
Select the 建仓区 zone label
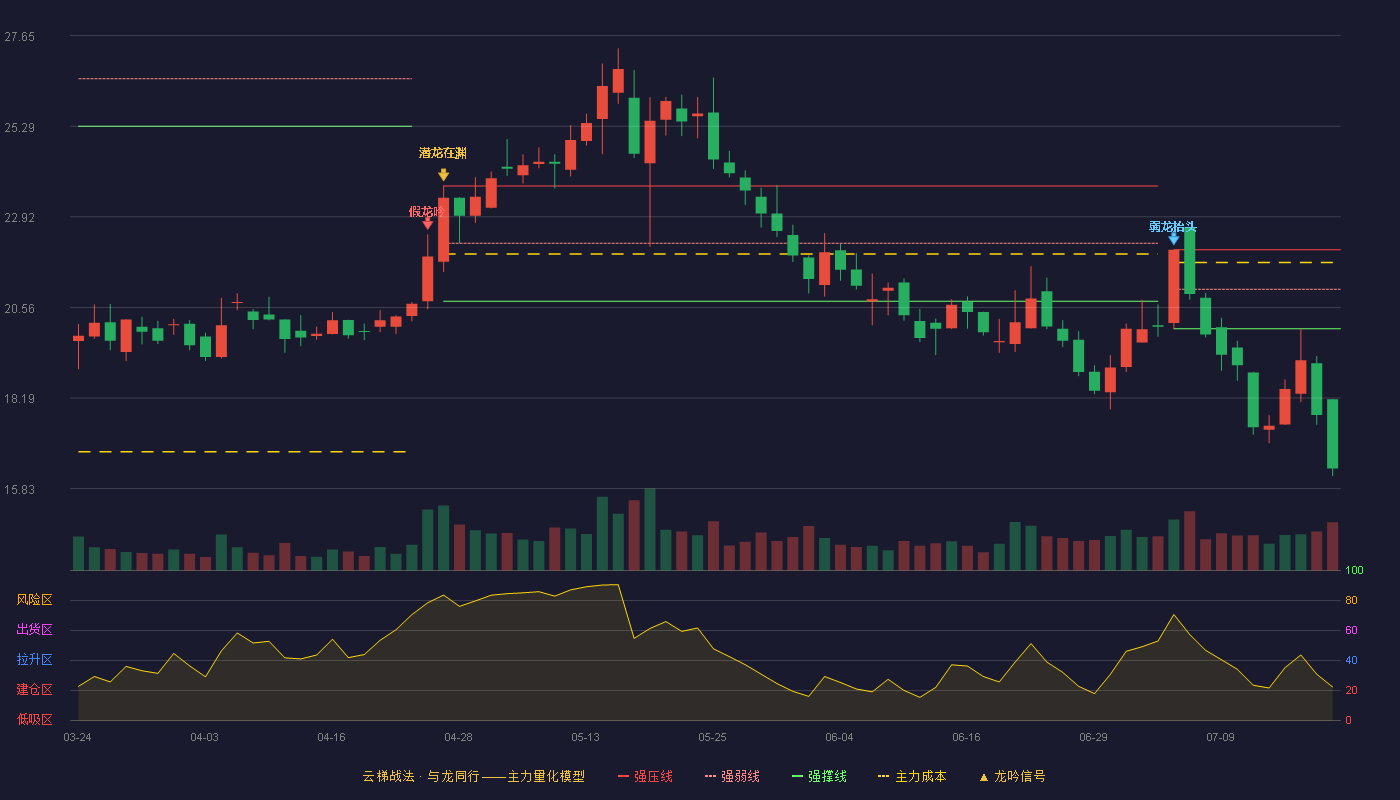pyautogui.click(x=35, y=690)
